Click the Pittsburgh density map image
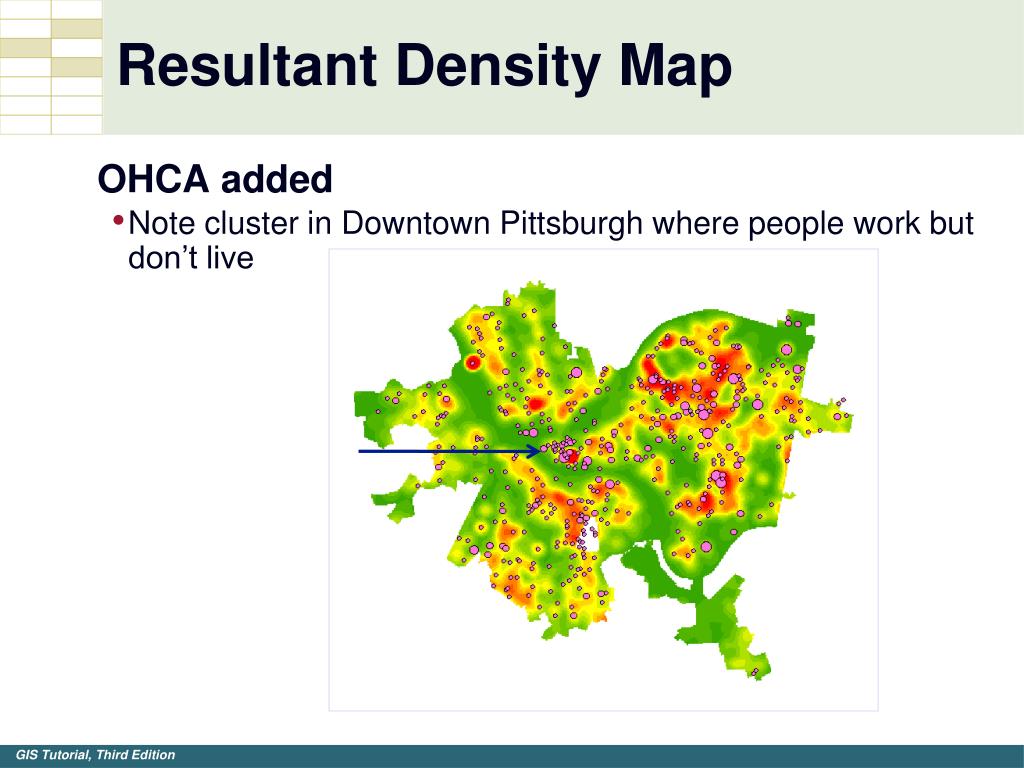Viewport: 1024px width, 768px height. [x=603, y=480]
